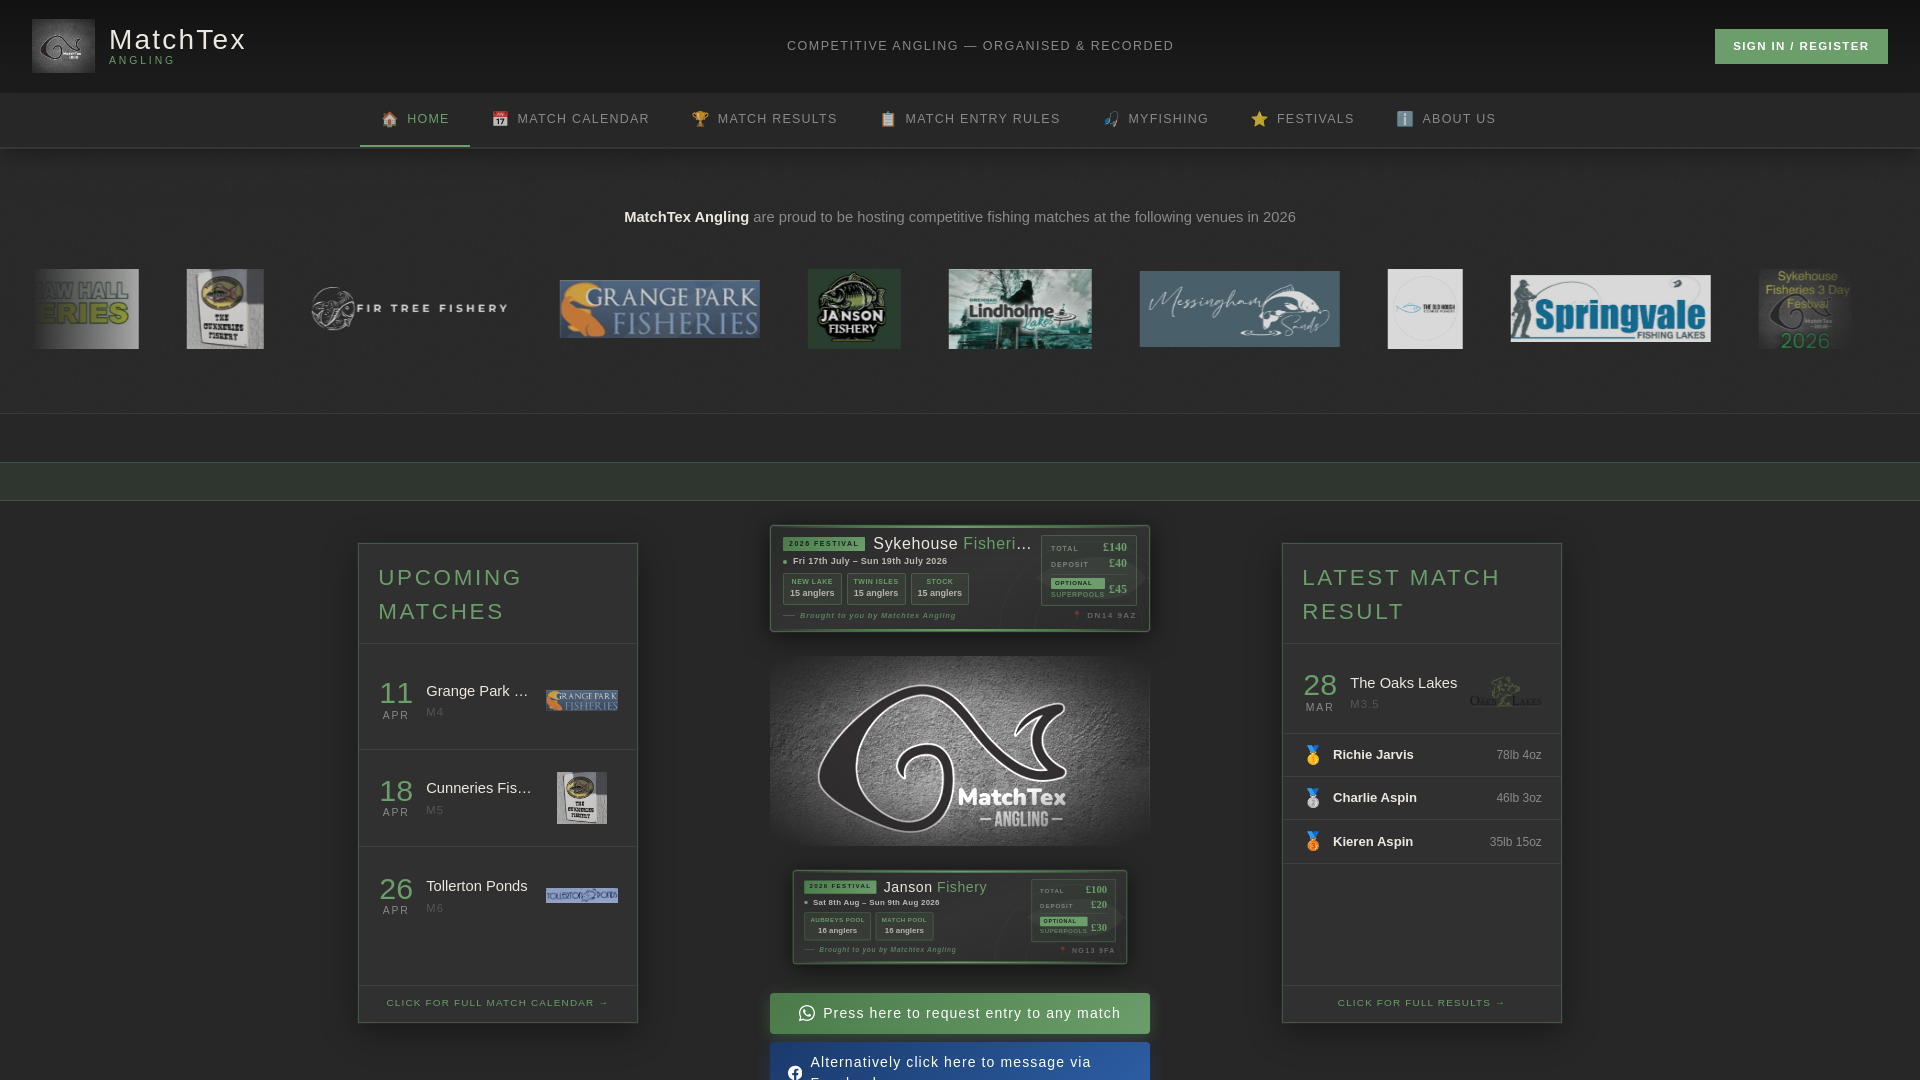
Task: Select the Cunneries Fishery venue logo in carousel
Action: 225,309
